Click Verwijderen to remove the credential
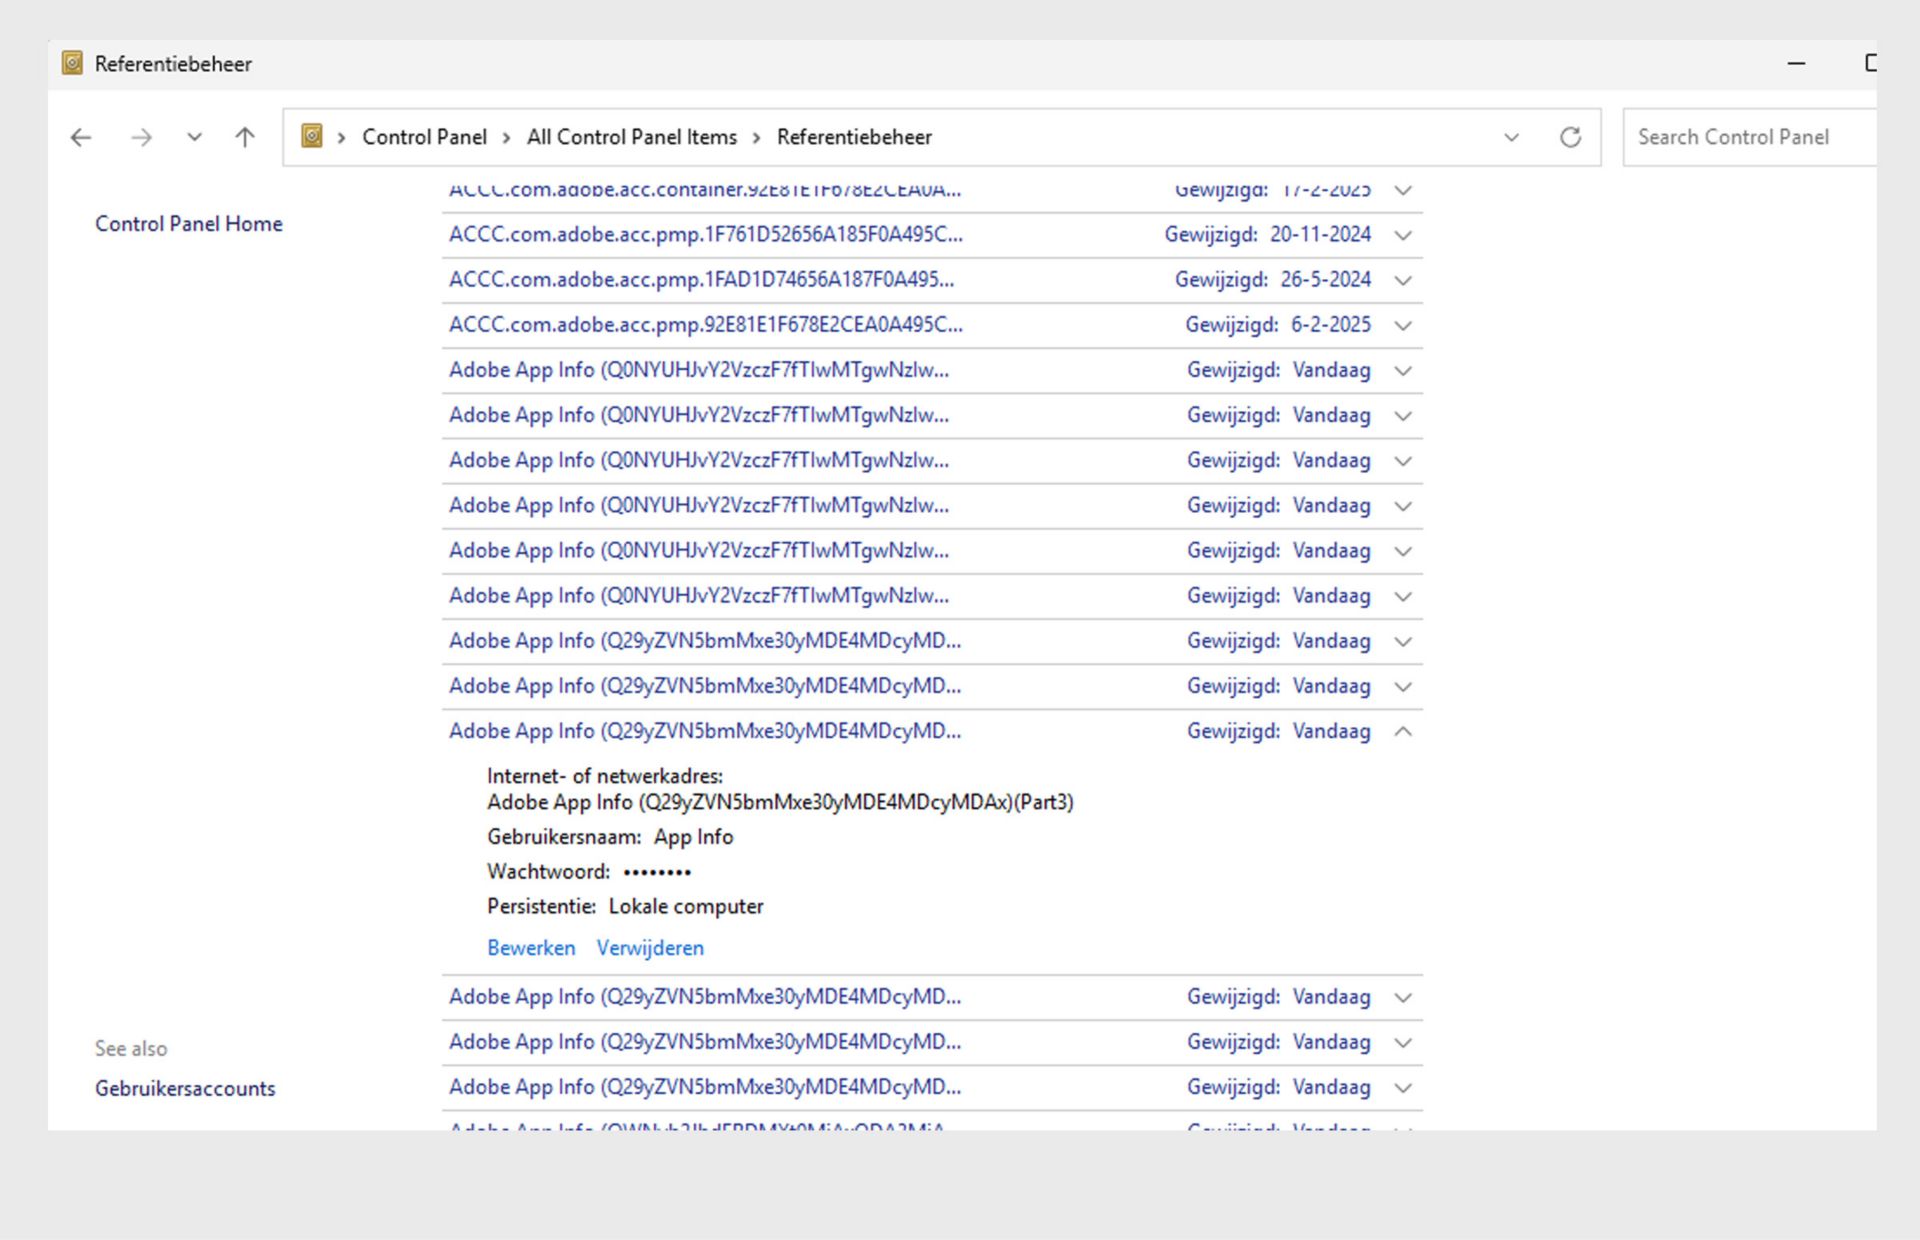 pyautogui.click(x=650, y=948)
